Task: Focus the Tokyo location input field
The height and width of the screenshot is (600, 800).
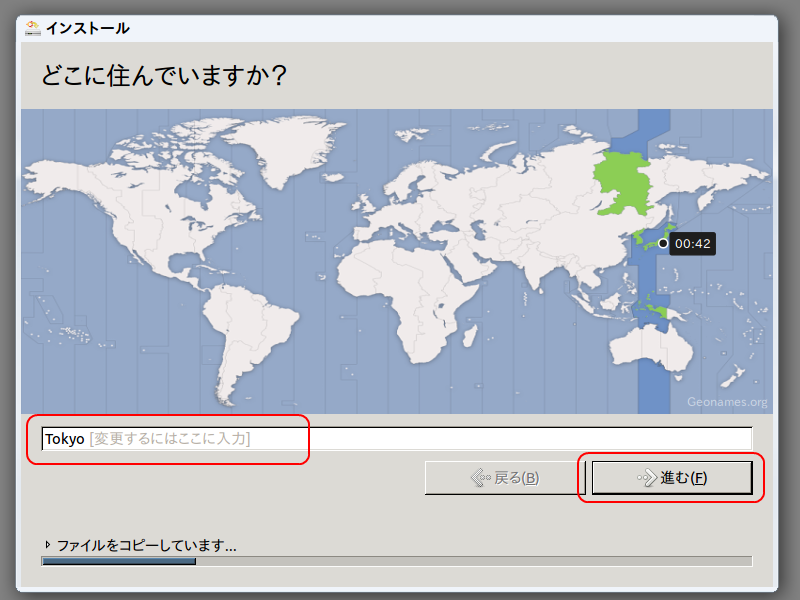Action: click(x=396, y=439)
